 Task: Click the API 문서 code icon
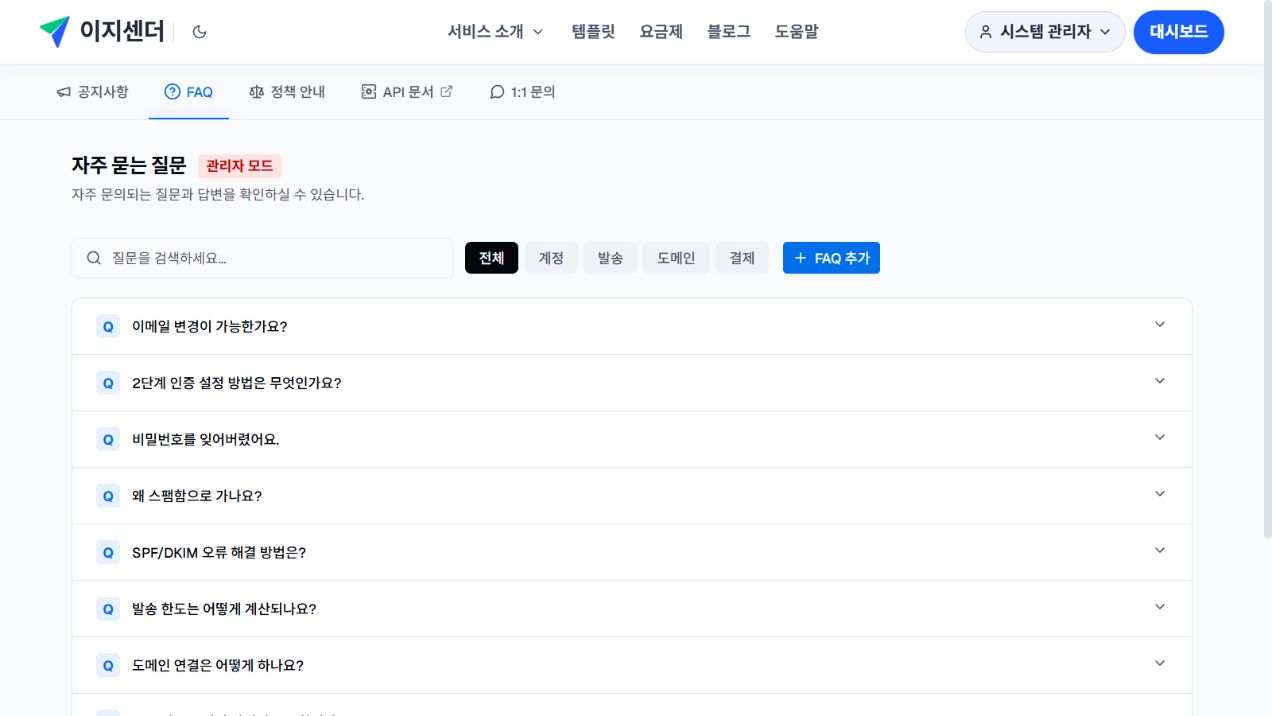tap(369, 92)
